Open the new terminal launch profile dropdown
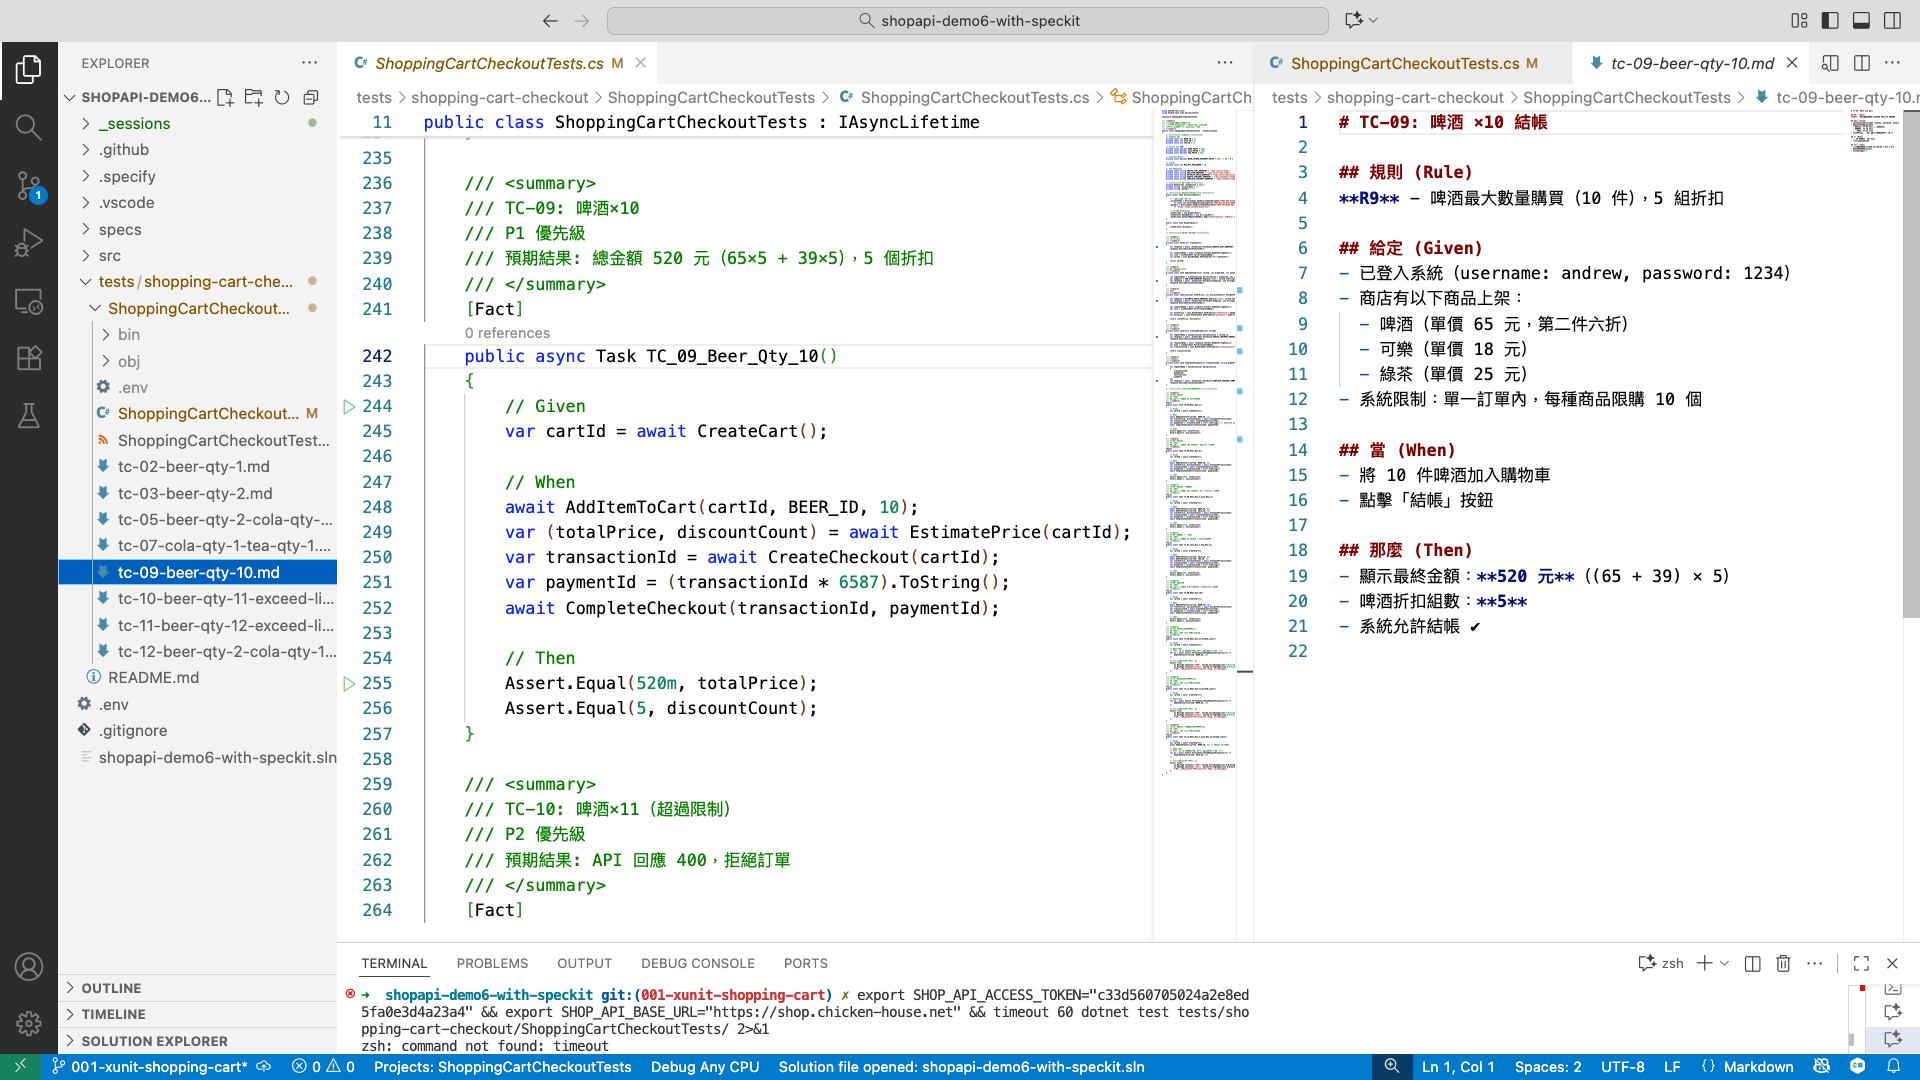1920x1080 pixels. tap(1725, 963)
